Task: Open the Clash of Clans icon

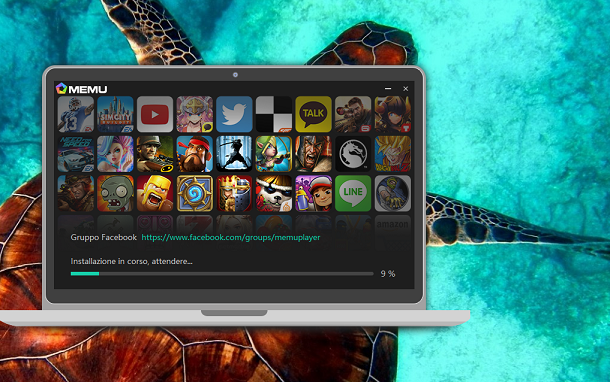Action: (155, 193)
